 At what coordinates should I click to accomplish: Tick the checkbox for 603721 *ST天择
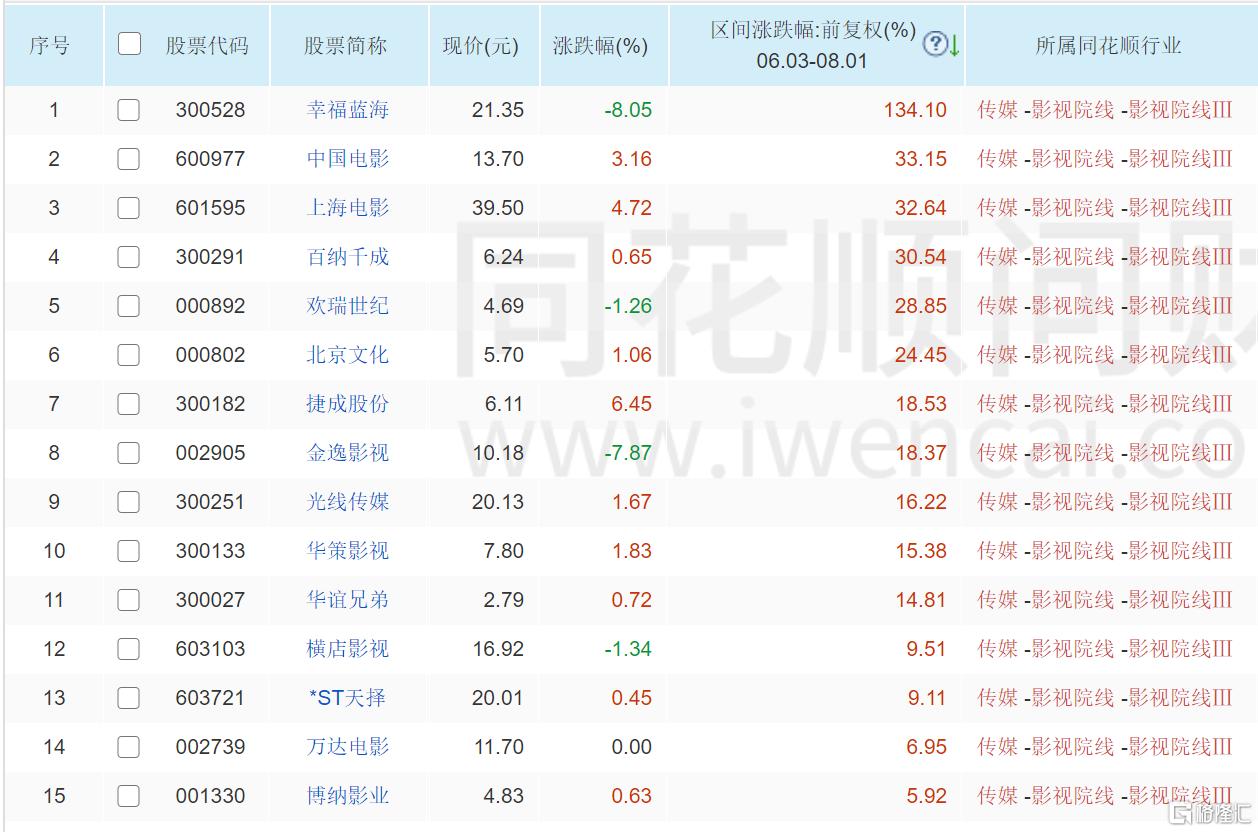tap(128, 698)
